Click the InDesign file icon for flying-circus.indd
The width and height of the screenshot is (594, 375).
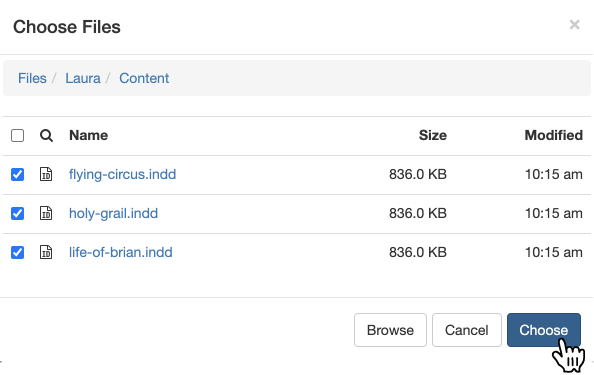(x=46, y=174)
